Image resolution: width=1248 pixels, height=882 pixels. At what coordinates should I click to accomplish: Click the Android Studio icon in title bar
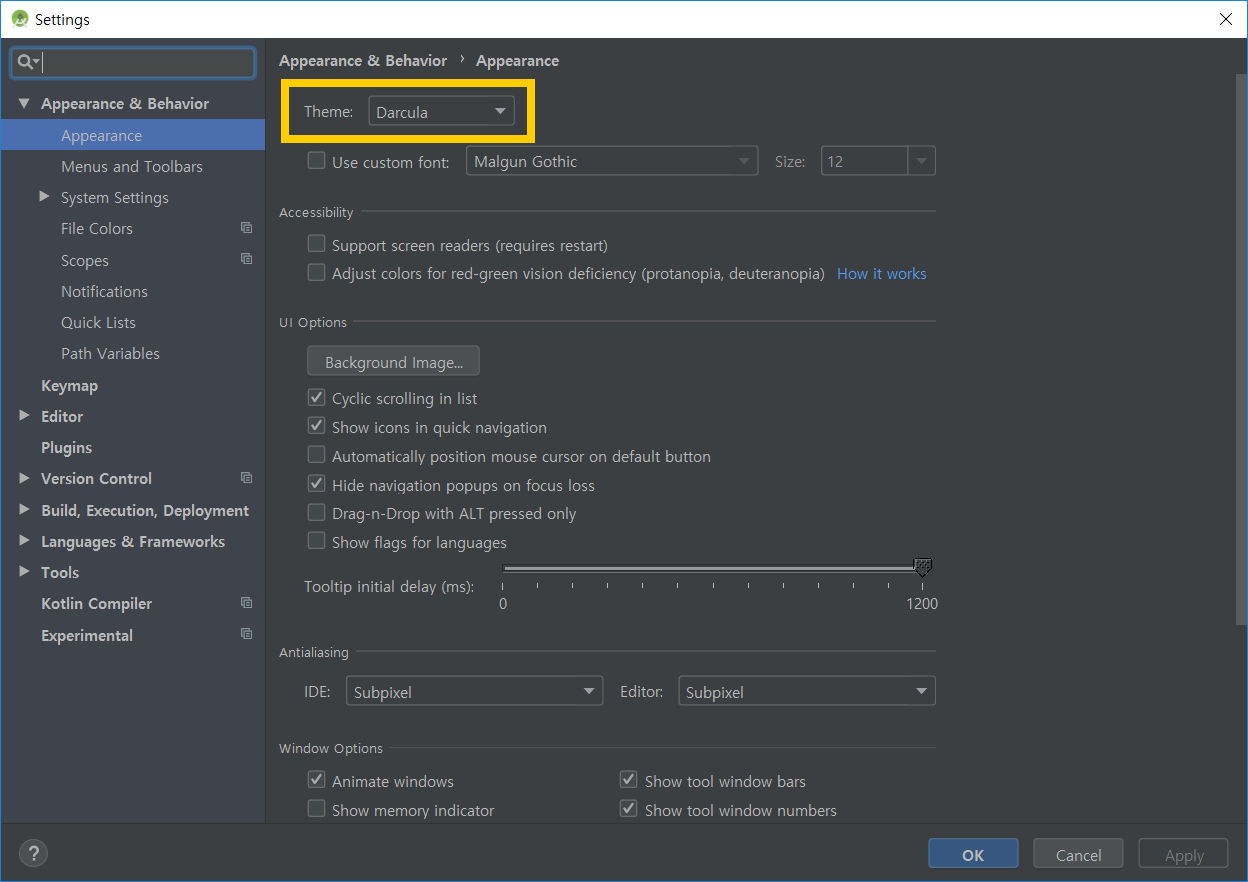(19, 18)
